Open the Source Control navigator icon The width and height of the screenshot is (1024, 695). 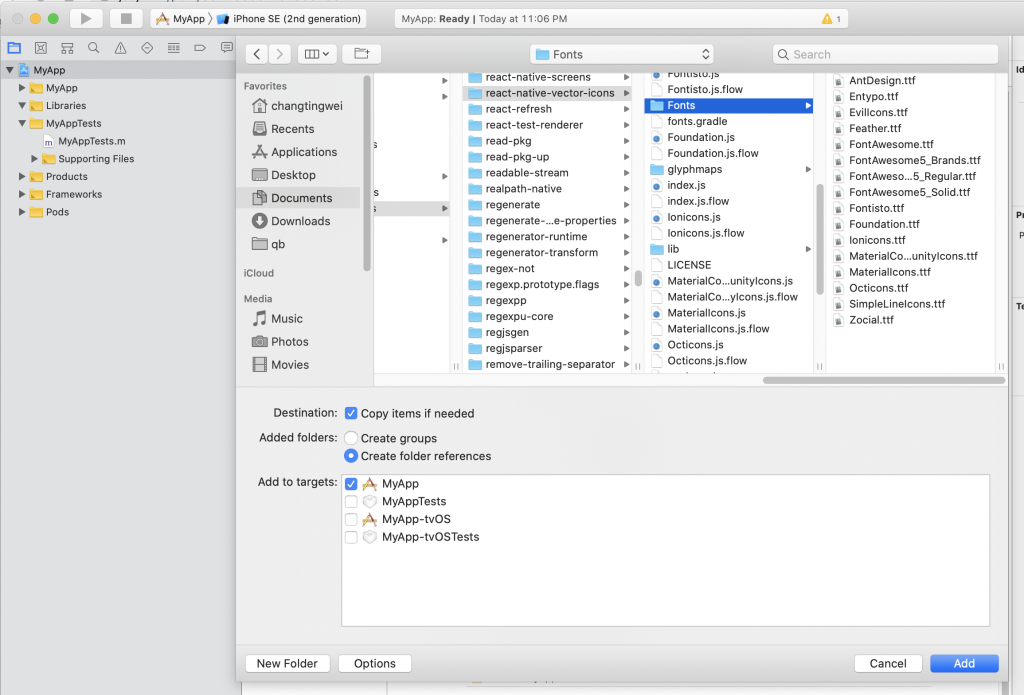click(40, 48)
